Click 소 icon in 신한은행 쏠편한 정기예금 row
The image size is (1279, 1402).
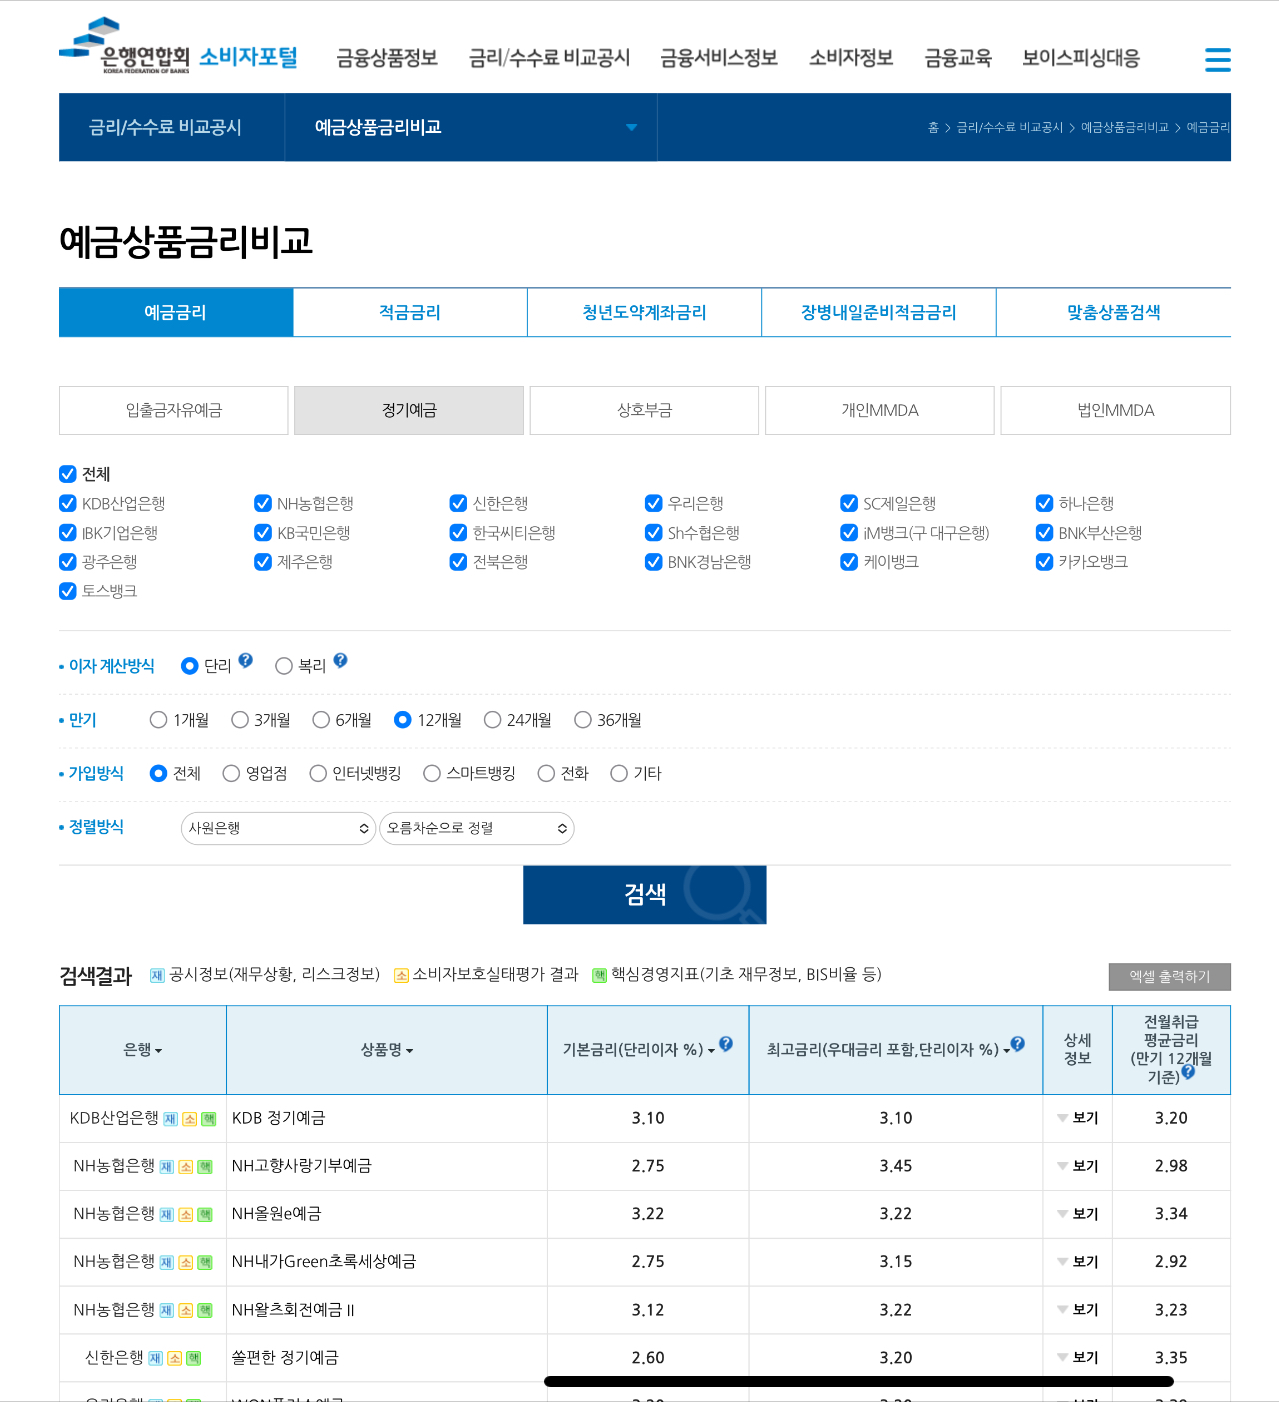[175, 1359]
